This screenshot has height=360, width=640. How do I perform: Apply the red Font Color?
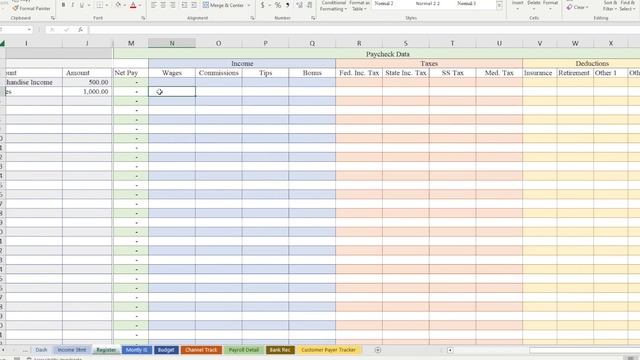click(x=133, y=5)
